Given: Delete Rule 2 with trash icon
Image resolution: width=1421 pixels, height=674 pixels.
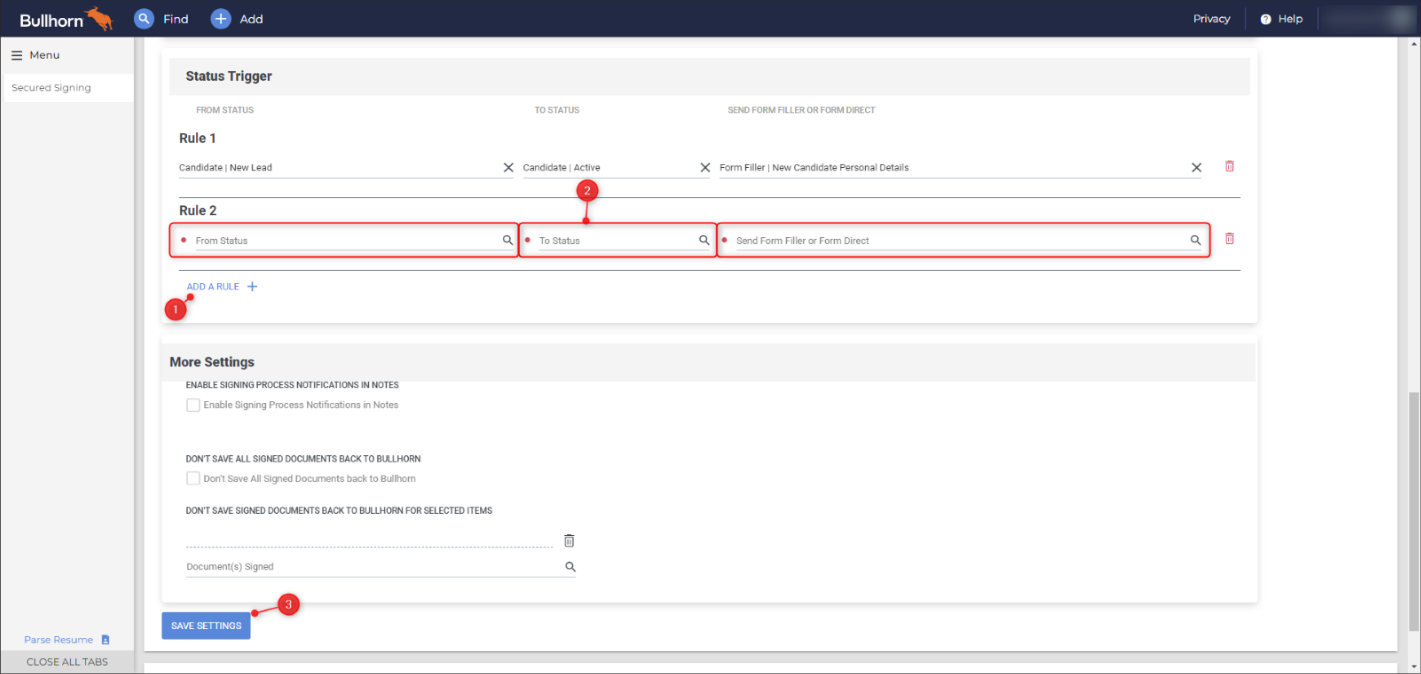Looking at the screenshot, I should click(1229, 239).
